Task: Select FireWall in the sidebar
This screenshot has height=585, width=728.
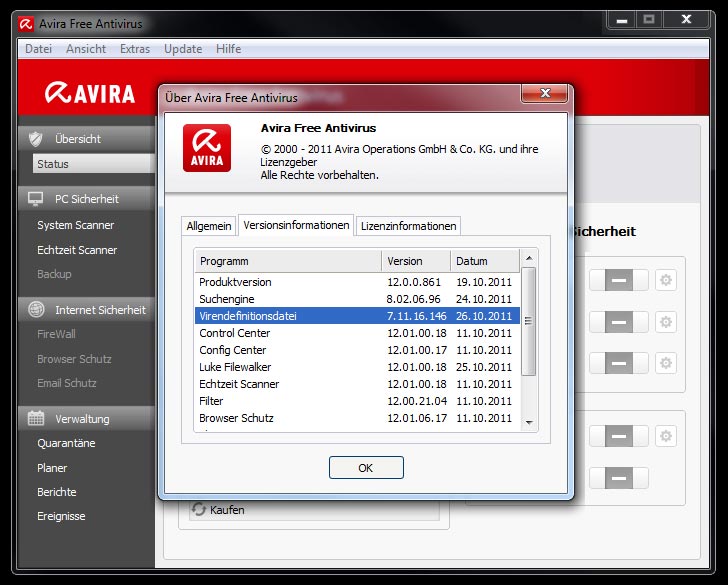Action: 56,334
